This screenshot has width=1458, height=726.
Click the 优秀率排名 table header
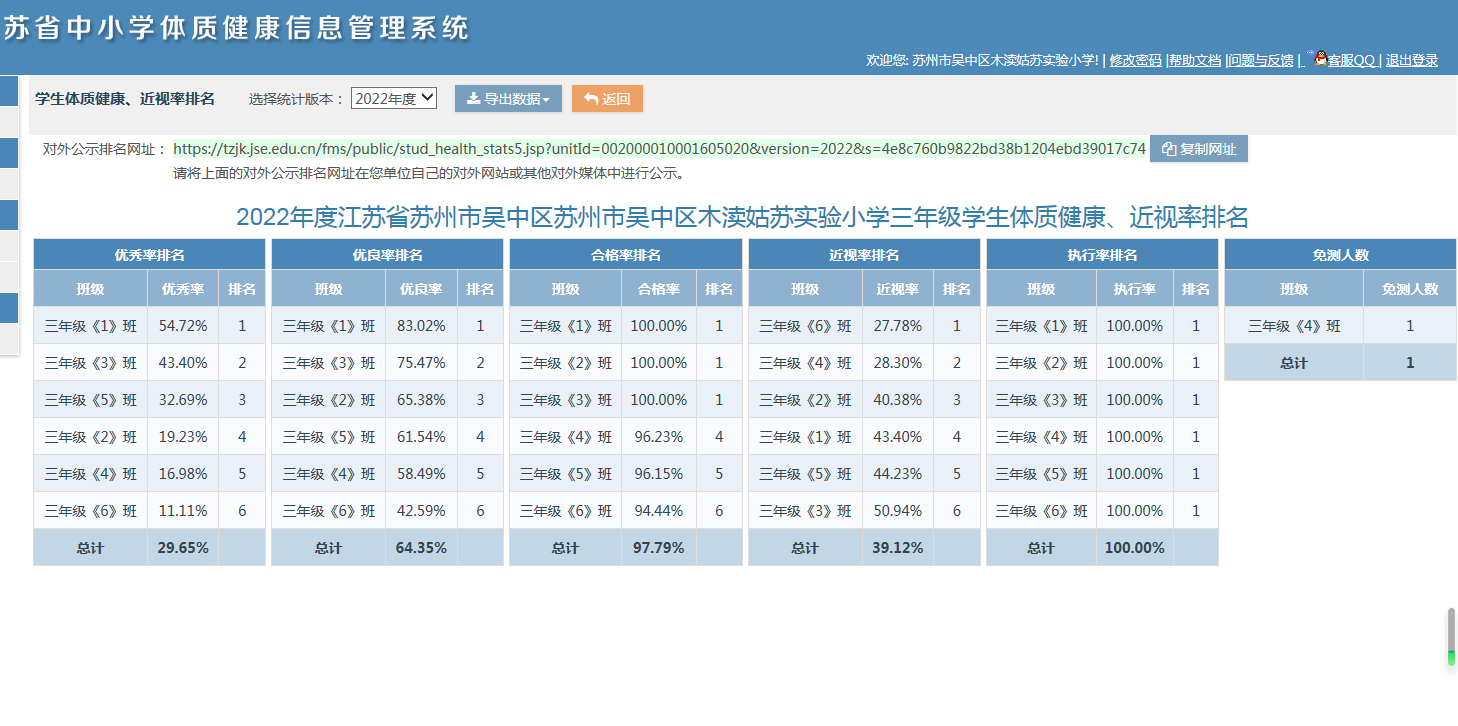pyautogui.click(x=150, y=255)
